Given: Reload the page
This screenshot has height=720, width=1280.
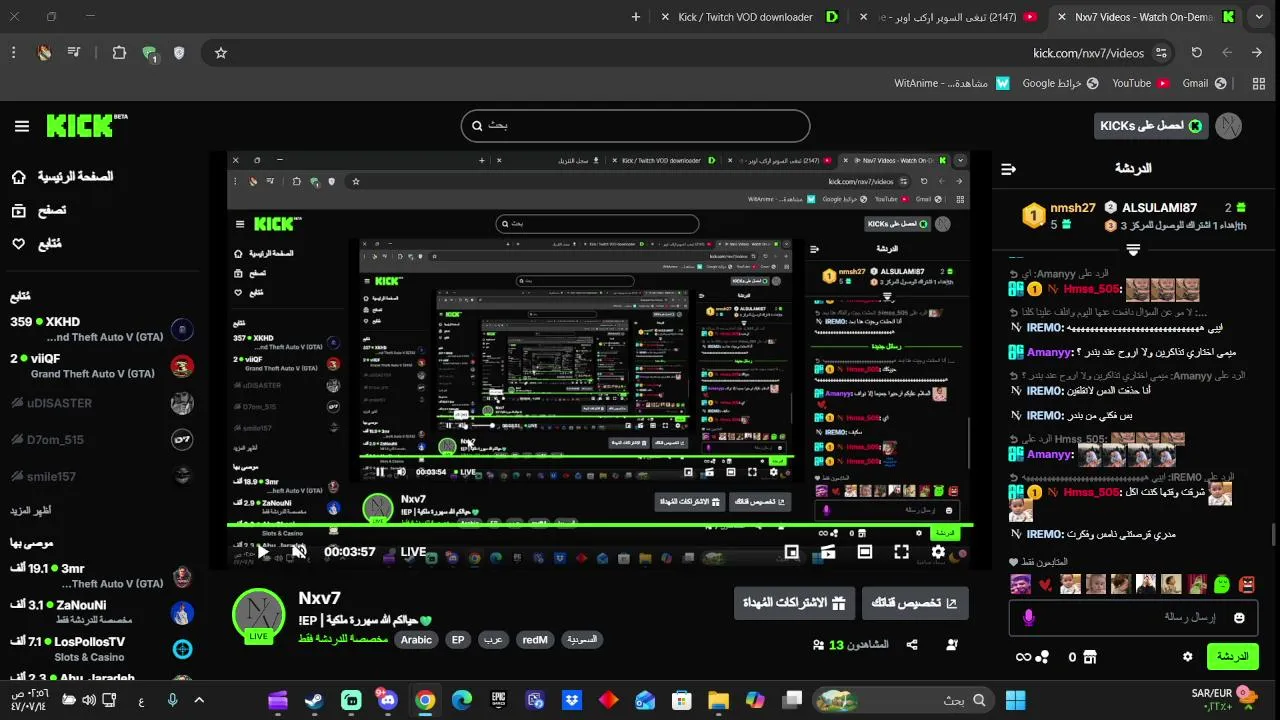Looking at the screenshot, I should (x=1197, y=53).
